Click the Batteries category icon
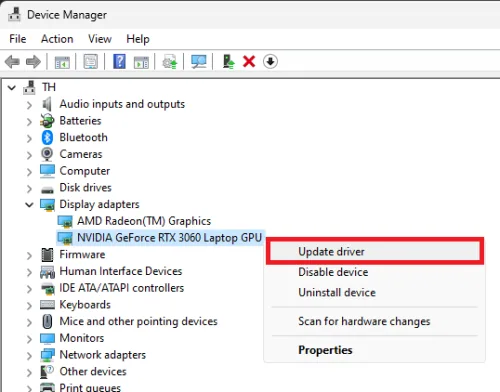The width and height of the screenshot is (500, 392). [47, 121]
